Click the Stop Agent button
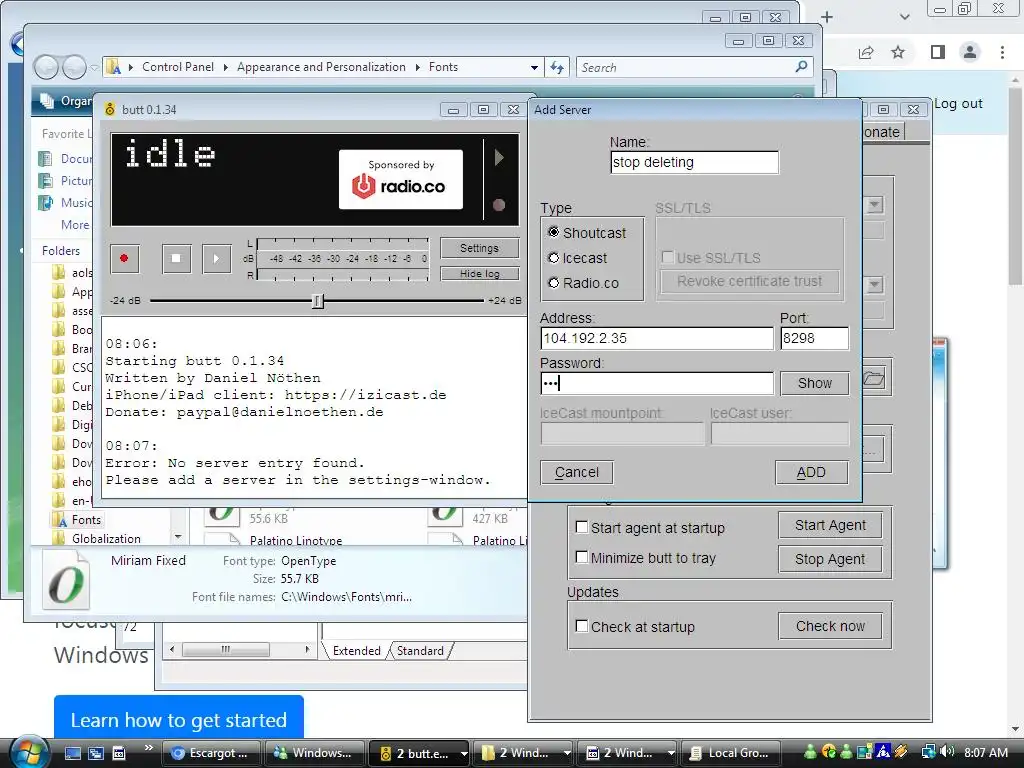The width and height of the screenshot is (1024, 768). (x=830, y=559)
